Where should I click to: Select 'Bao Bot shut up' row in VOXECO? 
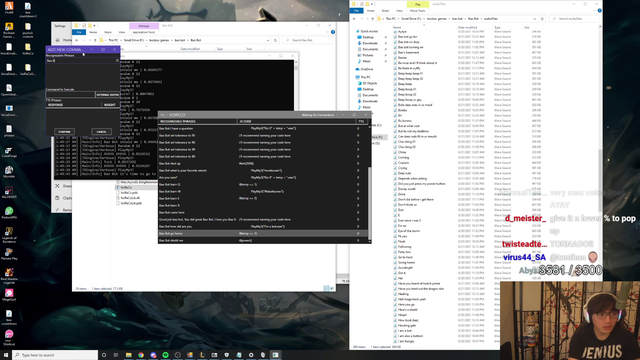coord(263,163)
